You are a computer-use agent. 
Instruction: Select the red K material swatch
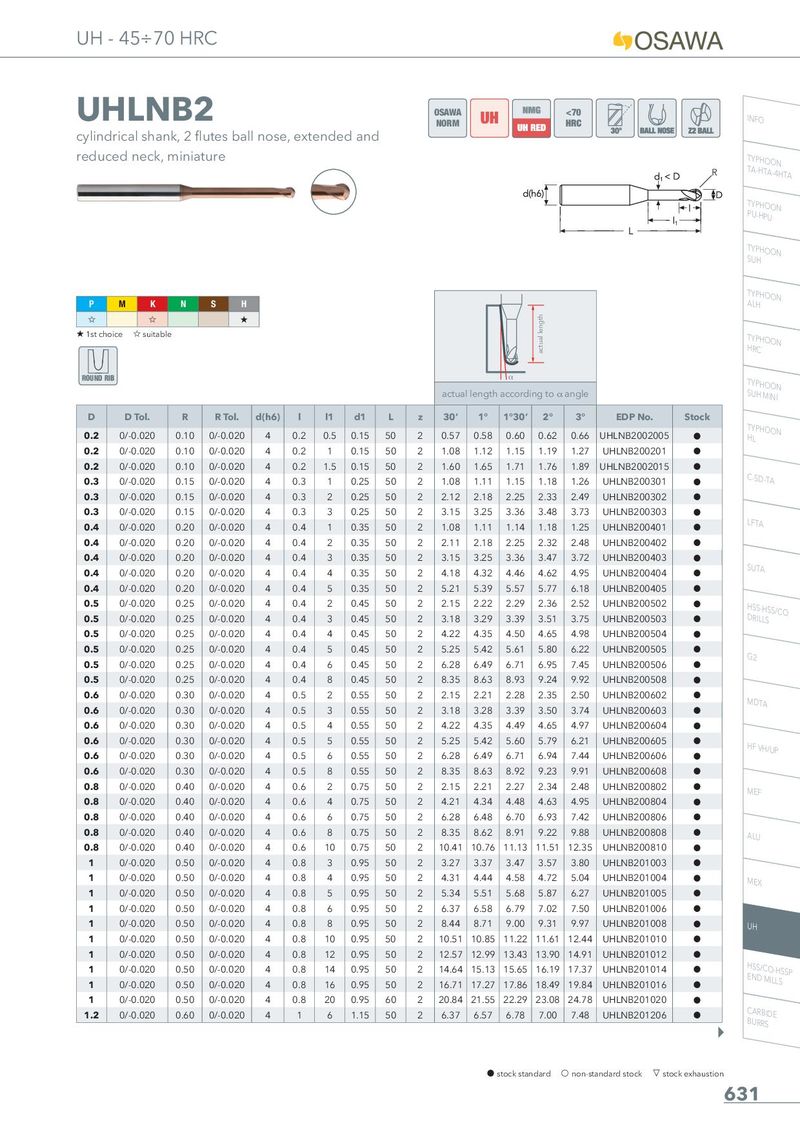click(x=152, y=304)
